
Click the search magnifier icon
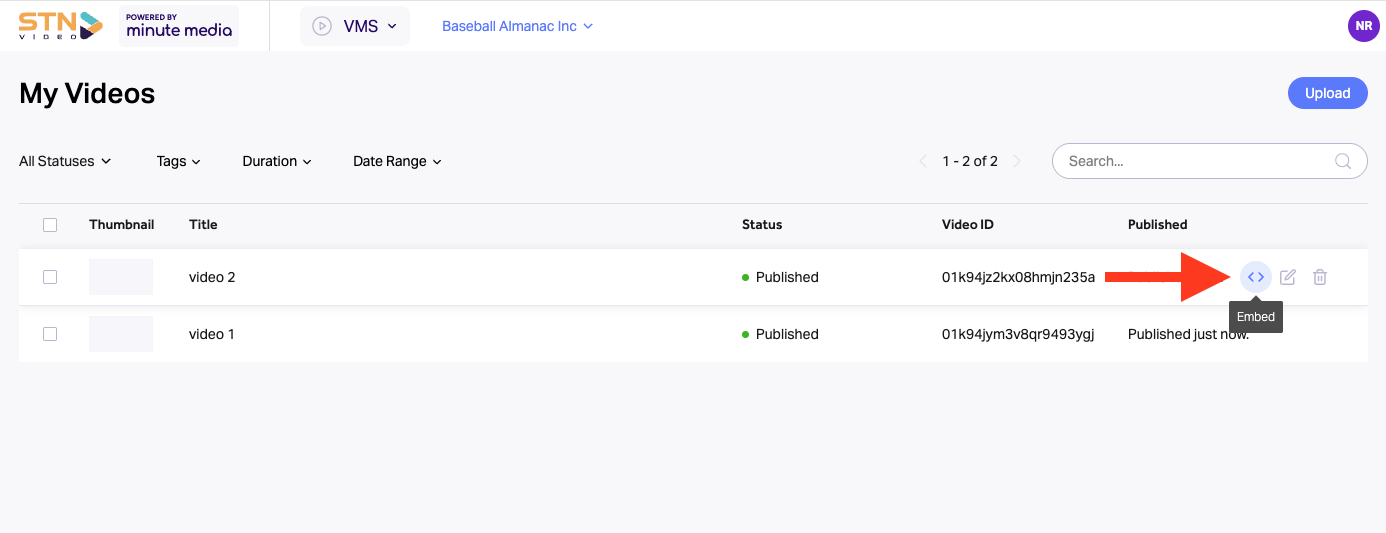(x=1344, y=161)
